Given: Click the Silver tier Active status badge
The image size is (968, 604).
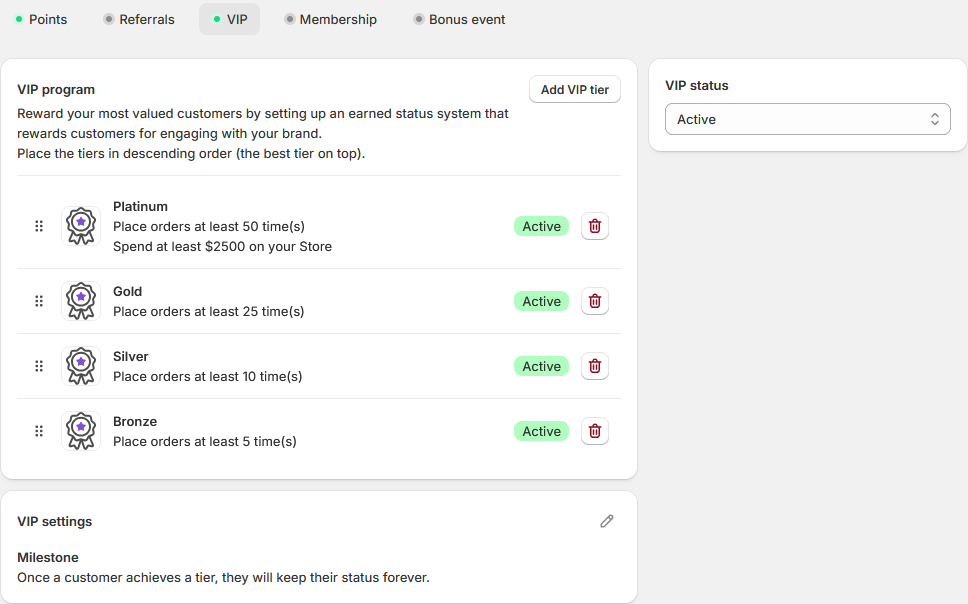Looking at the screenshot, I should 541,366.
